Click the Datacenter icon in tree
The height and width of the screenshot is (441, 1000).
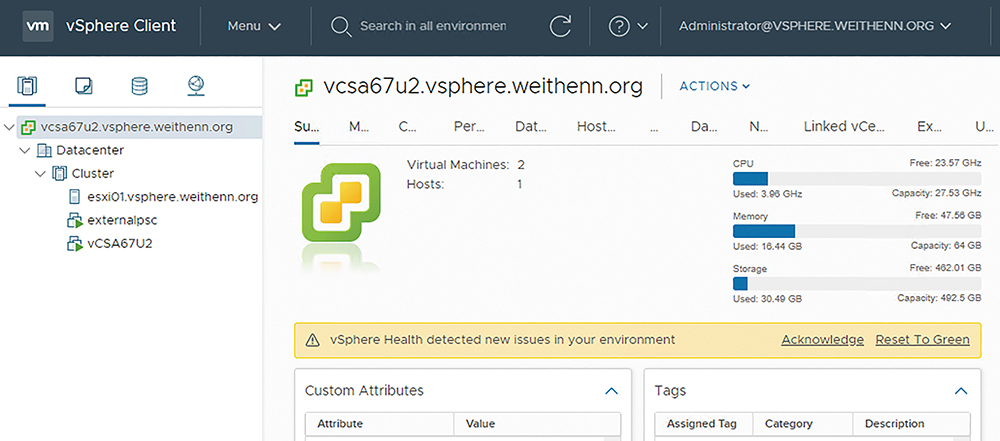[45, 151]
